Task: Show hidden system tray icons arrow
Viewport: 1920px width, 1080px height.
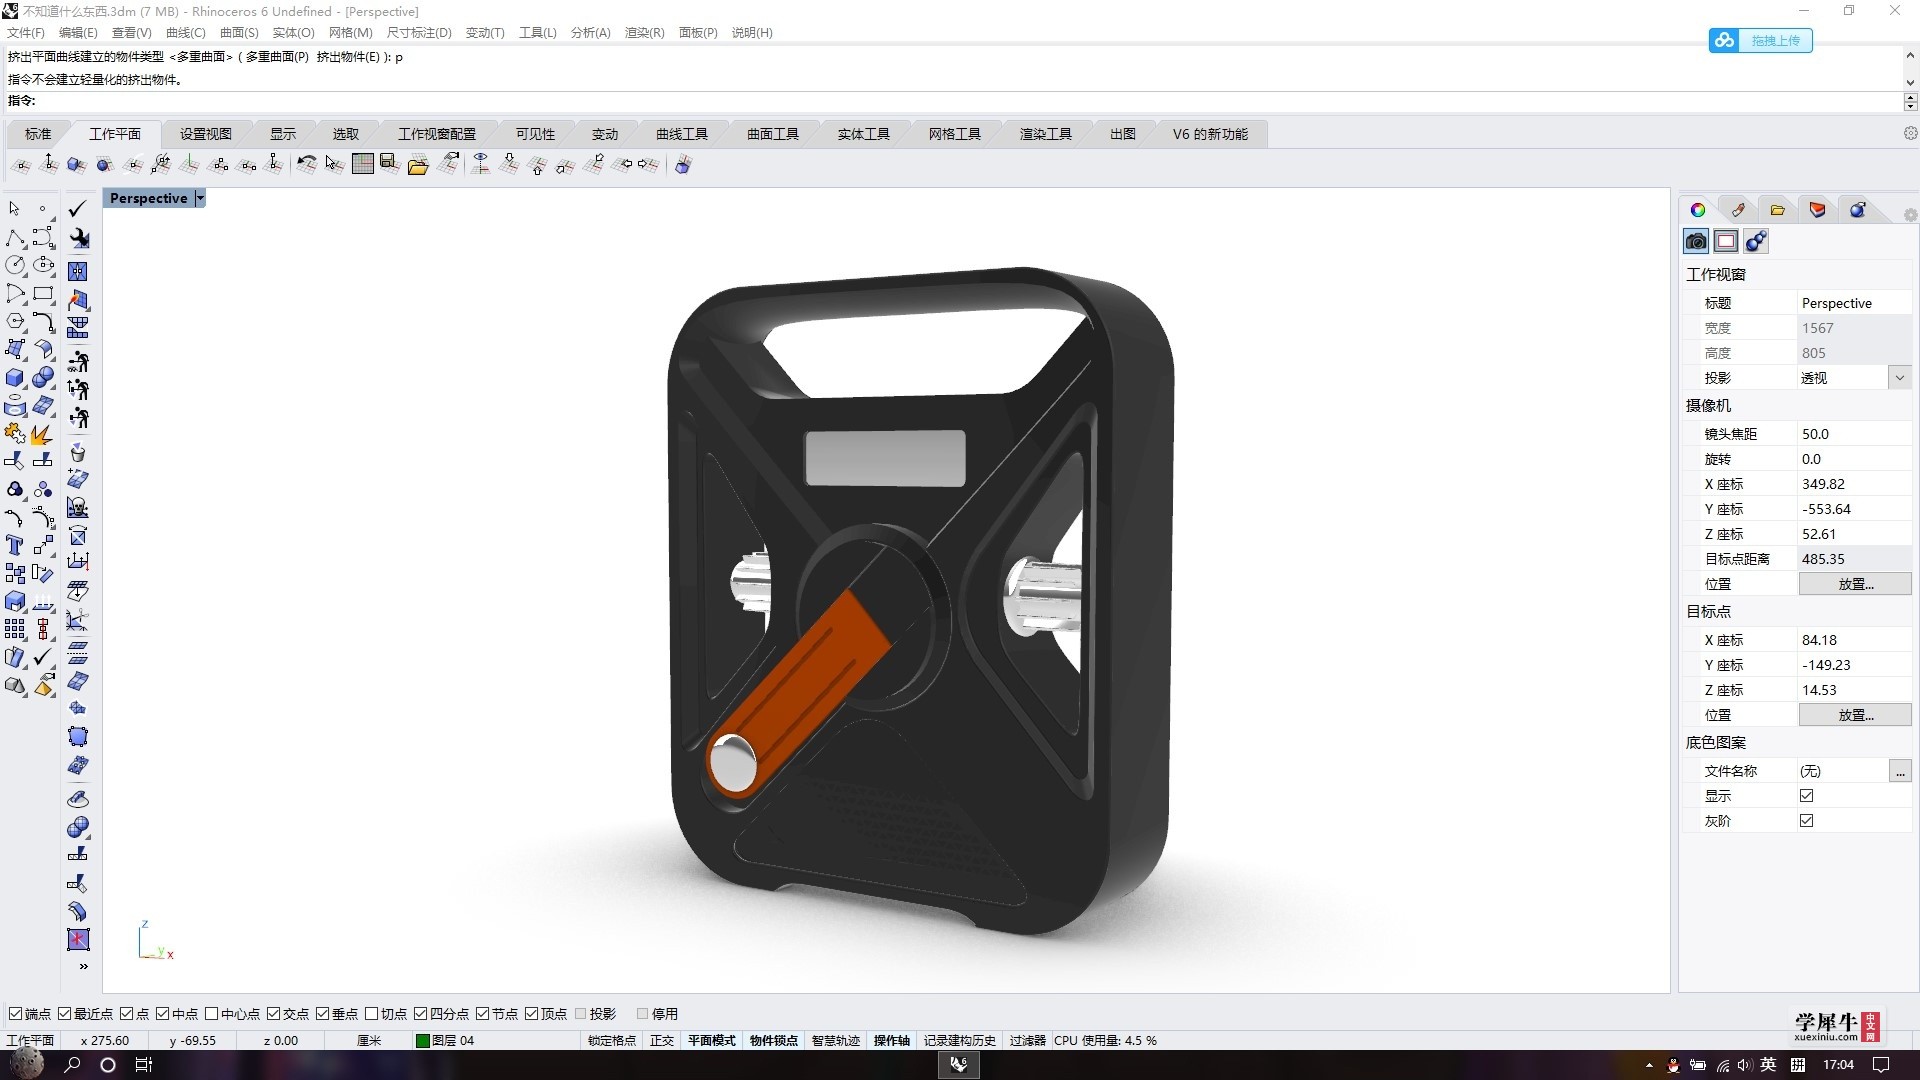Action: pyautogui.click(x=1649, y=1065)
